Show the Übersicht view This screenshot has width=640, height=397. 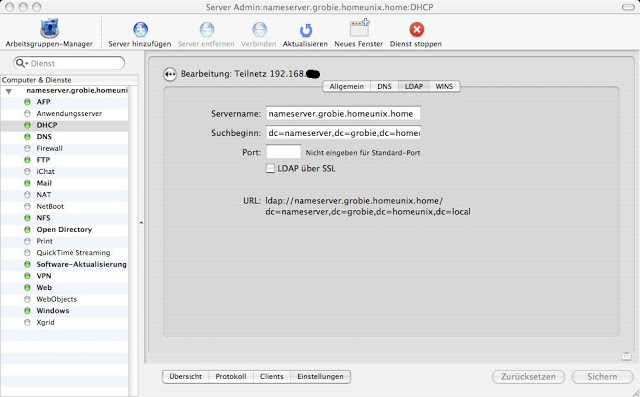tap(186, 377)
